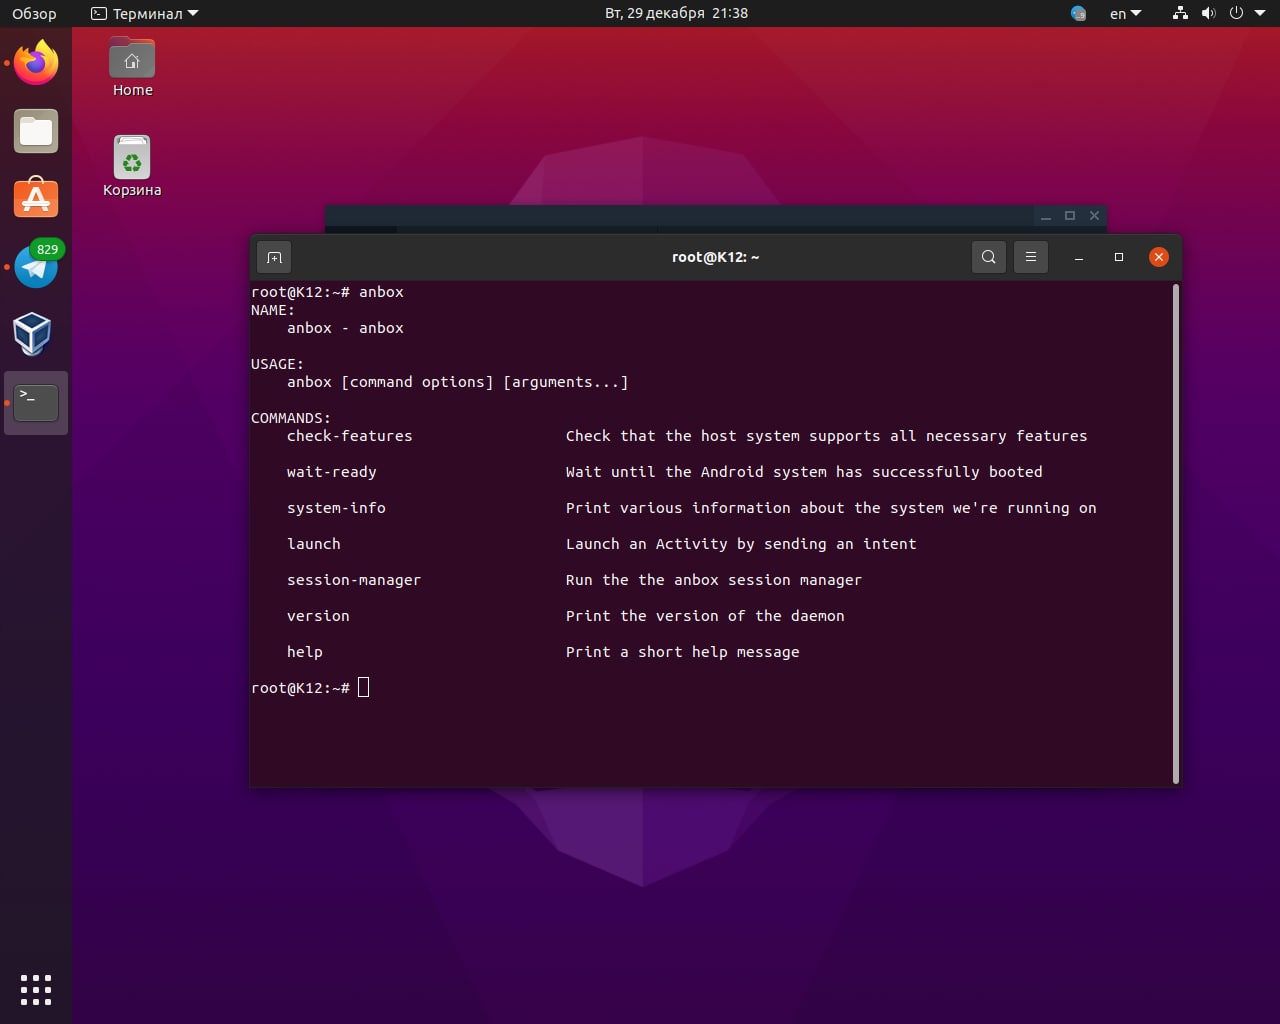Click 'Print the version of the daemon'

point(705,616)
